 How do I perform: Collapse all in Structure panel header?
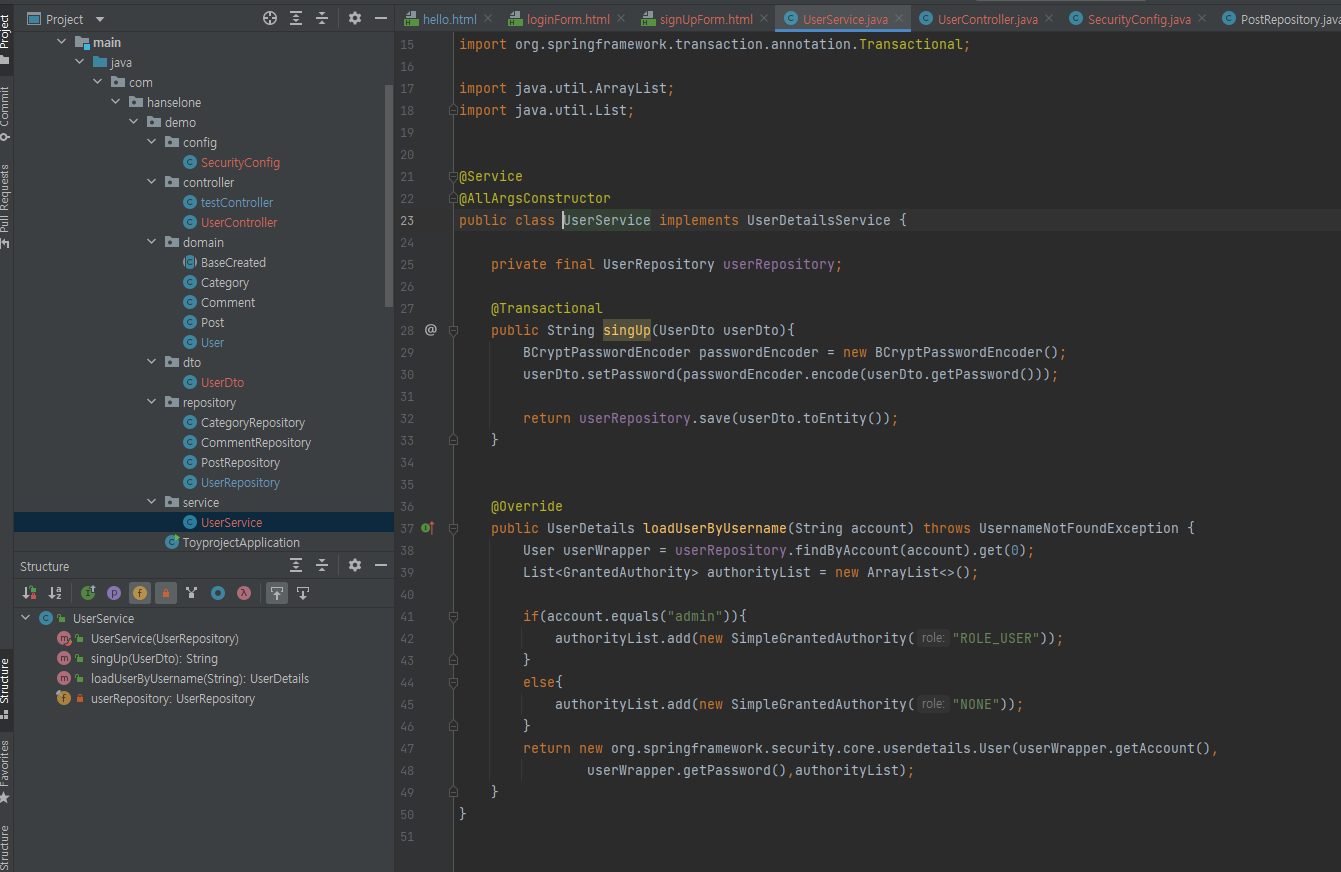[x=322, y=565]
